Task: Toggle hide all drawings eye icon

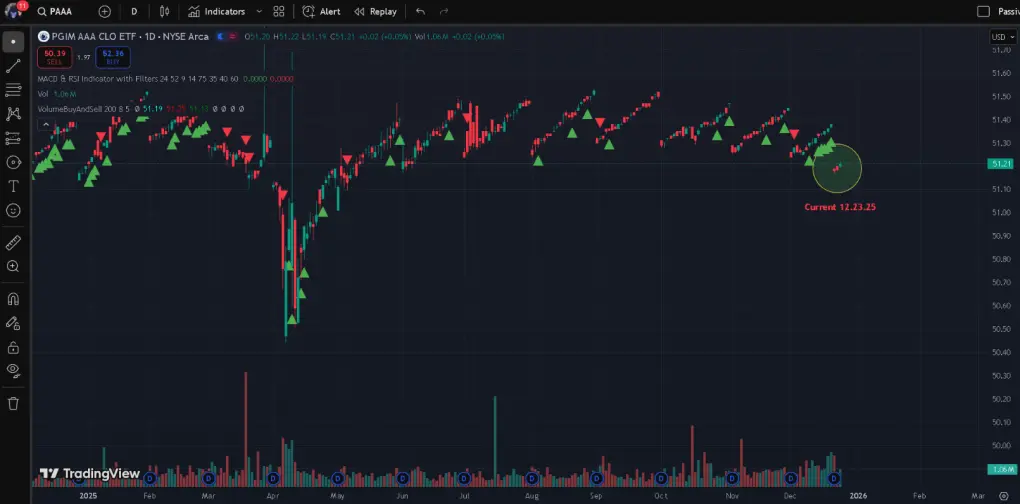Action: [13, 371]
